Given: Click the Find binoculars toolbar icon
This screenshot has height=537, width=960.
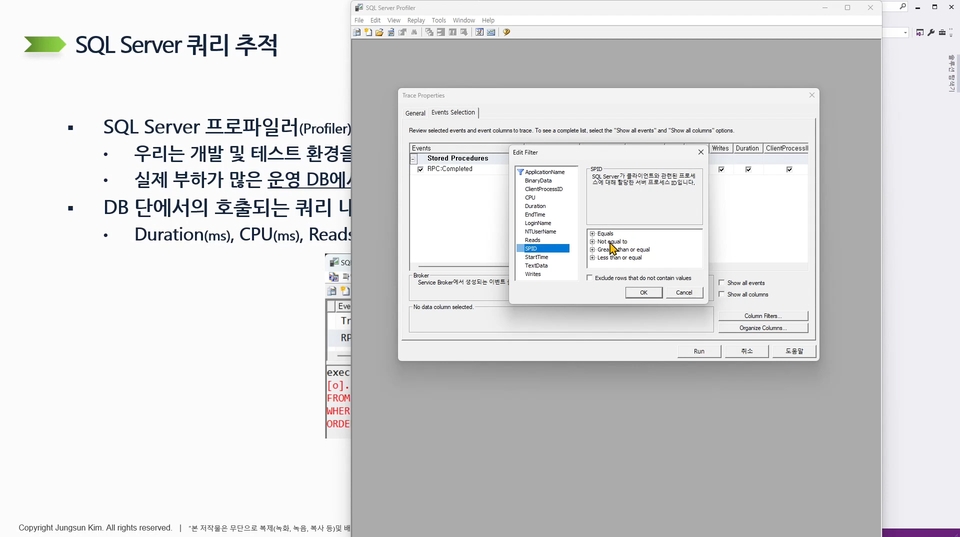Looking at the screenshot, I should [414, 32].
